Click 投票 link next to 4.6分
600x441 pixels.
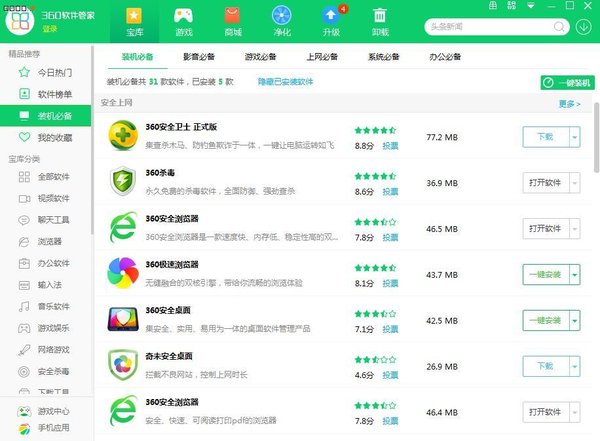(390, 375)
